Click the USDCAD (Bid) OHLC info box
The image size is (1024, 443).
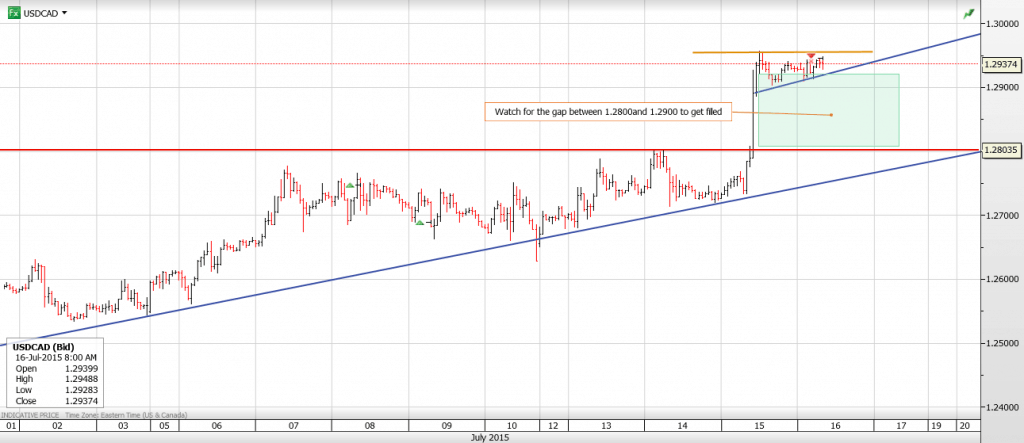[x=56, y=375]
